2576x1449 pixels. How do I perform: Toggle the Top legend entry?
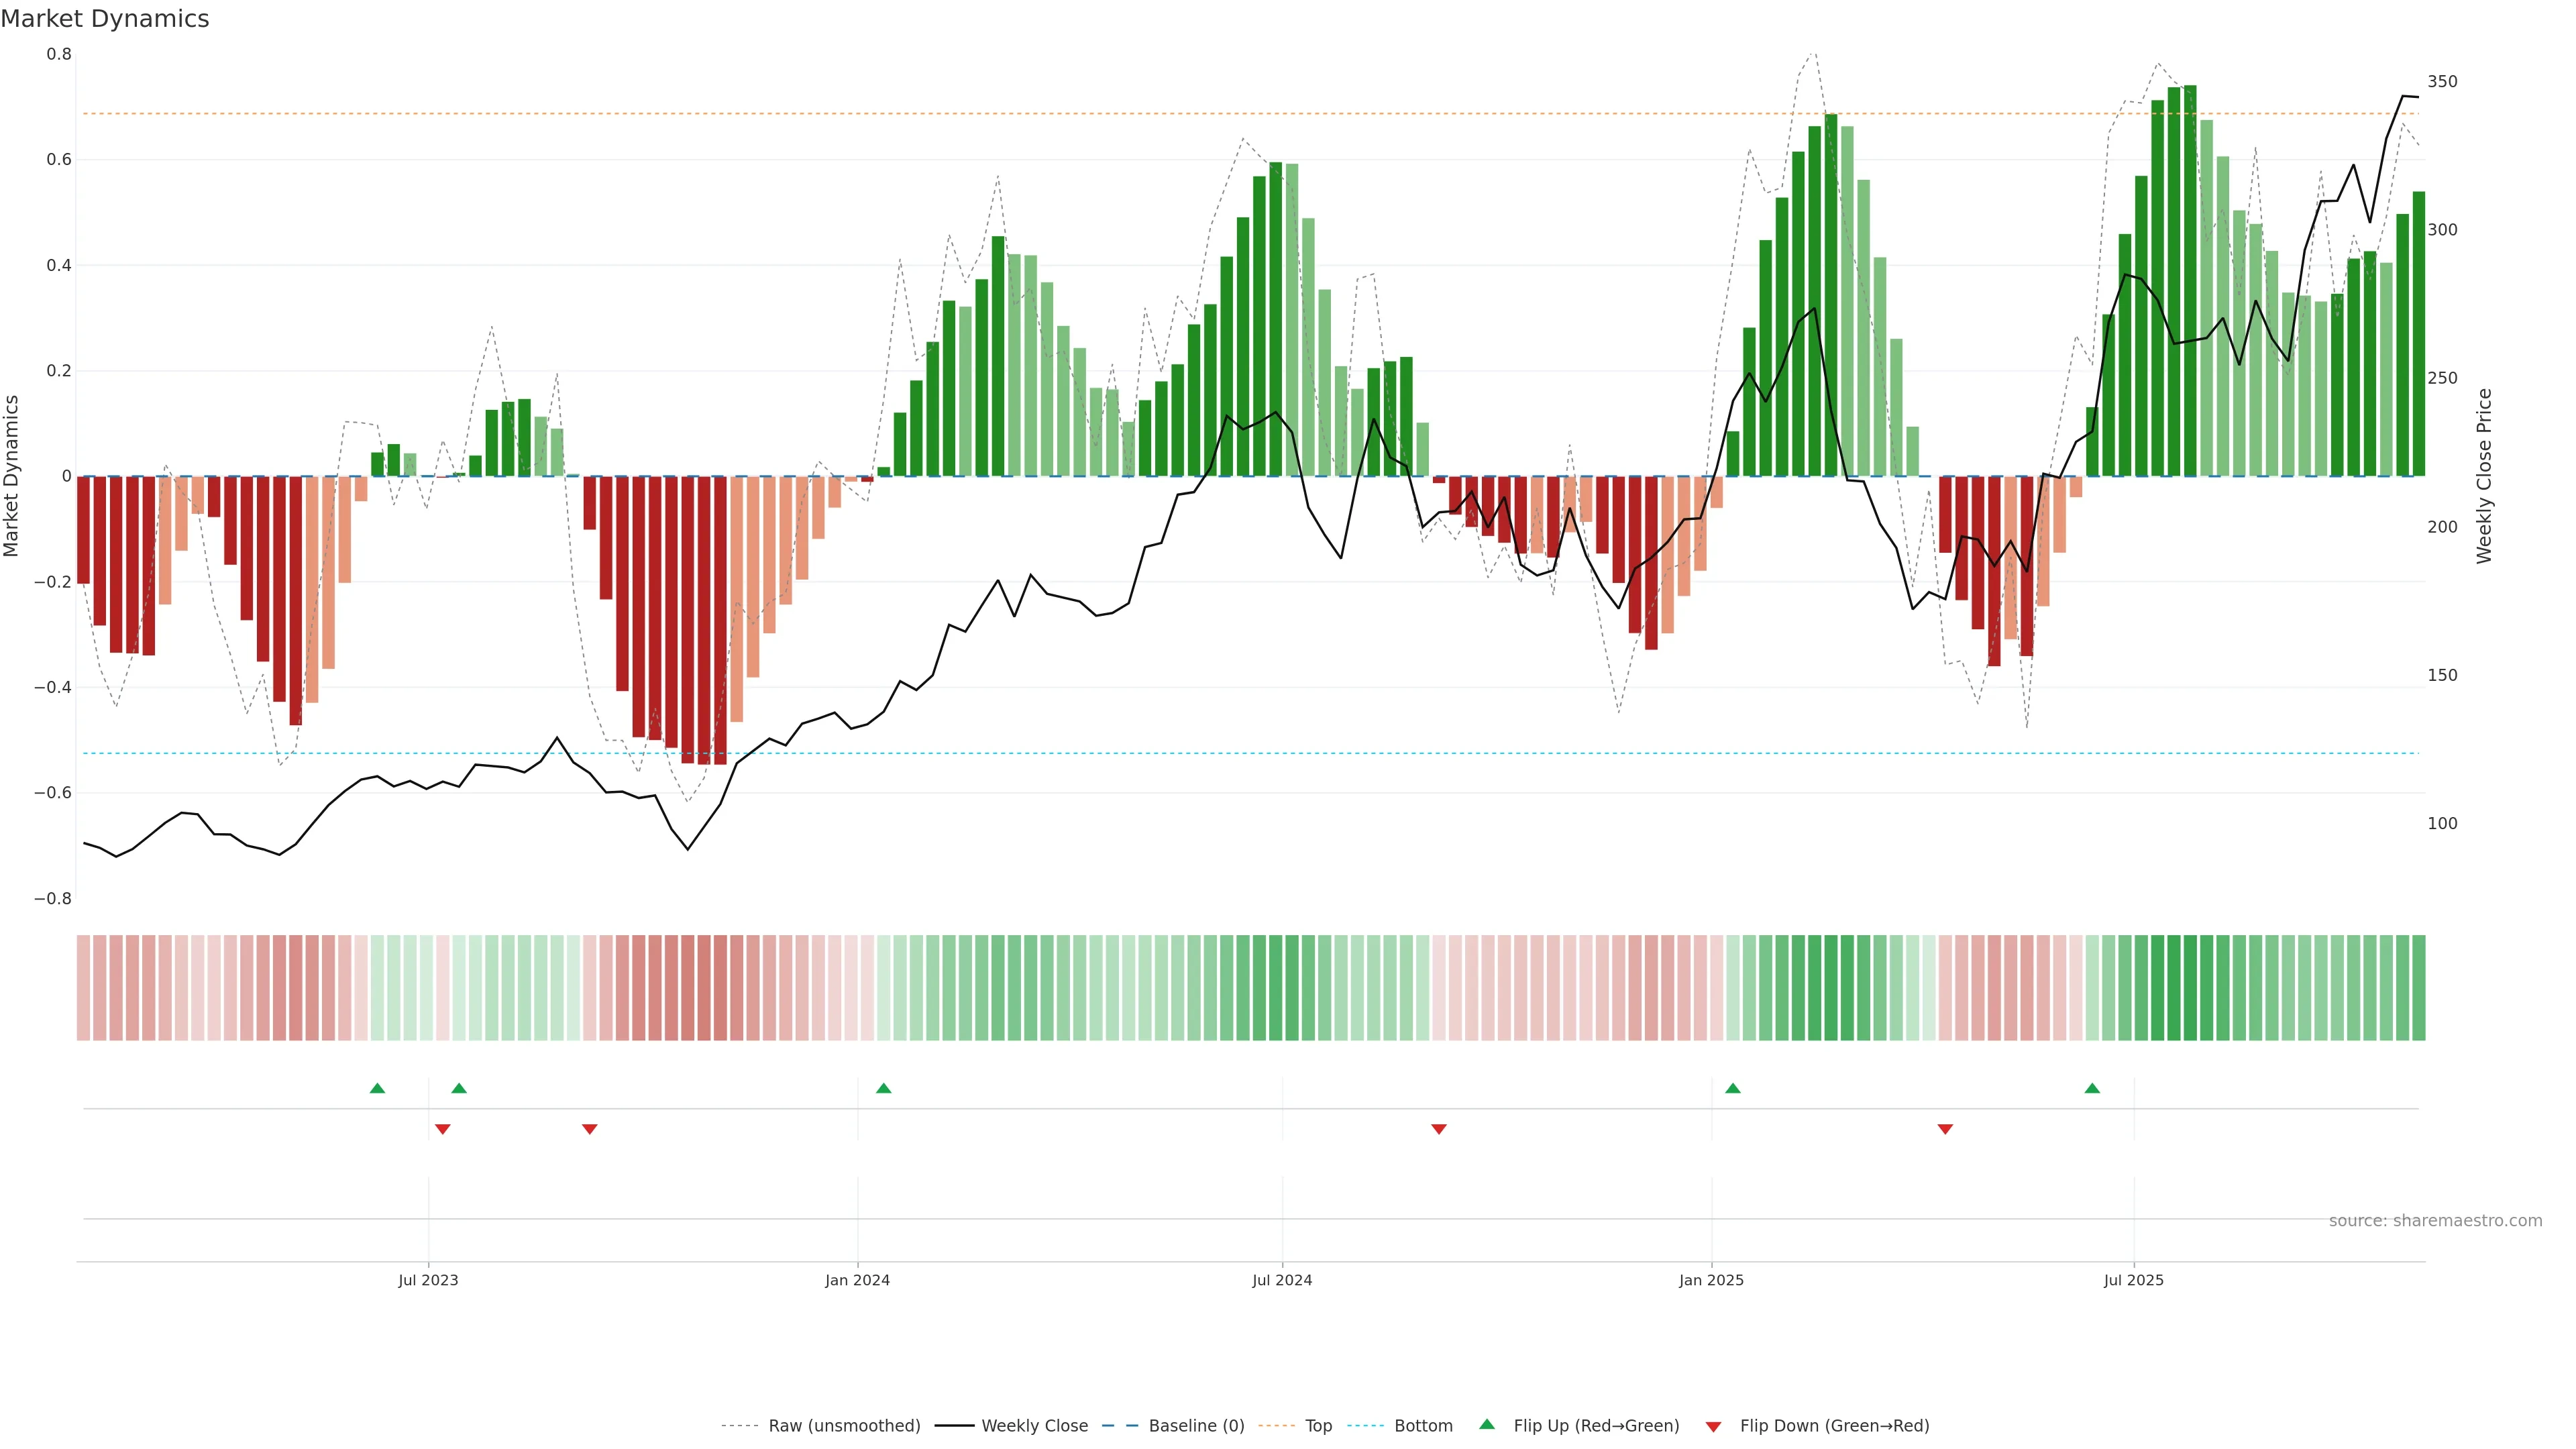[1318, 1425]
